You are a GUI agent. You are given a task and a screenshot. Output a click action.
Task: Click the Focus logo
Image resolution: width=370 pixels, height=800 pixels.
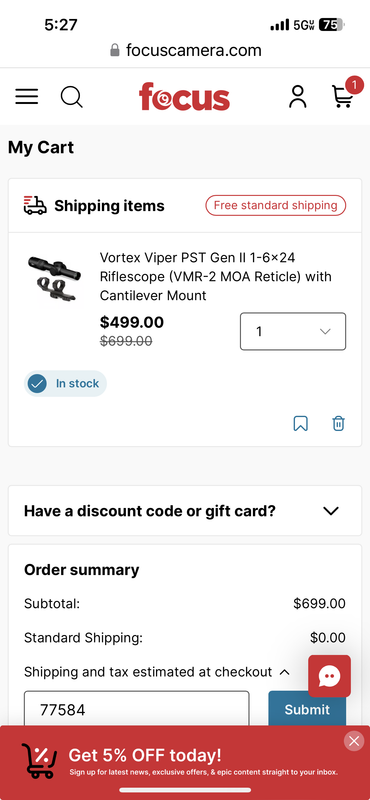184,96
